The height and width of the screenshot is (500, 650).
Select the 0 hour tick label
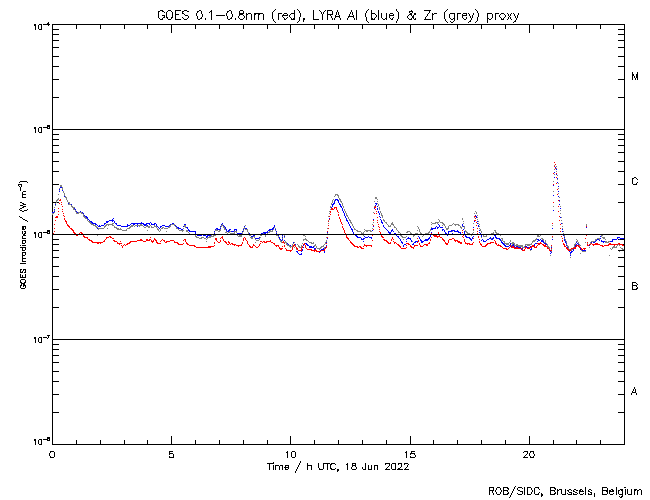coord(52,454)
